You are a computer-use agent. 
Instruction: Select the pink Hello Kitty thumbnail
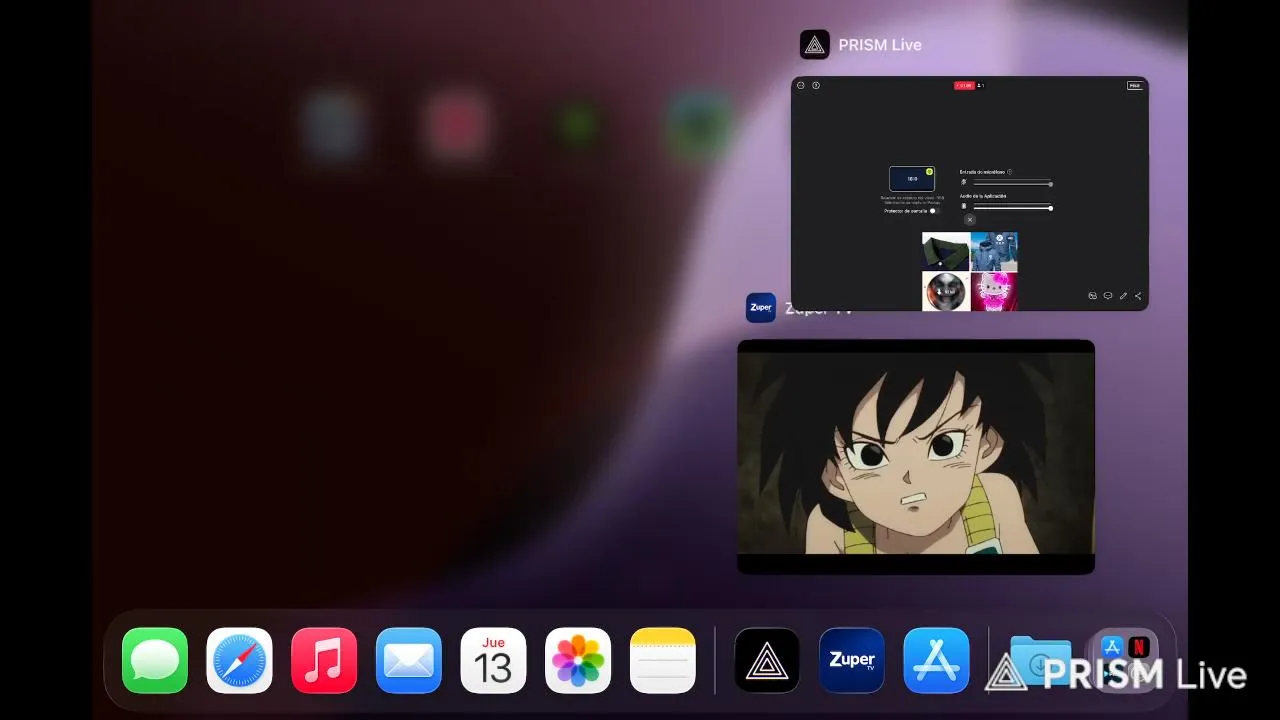click(x=994, y=291)
